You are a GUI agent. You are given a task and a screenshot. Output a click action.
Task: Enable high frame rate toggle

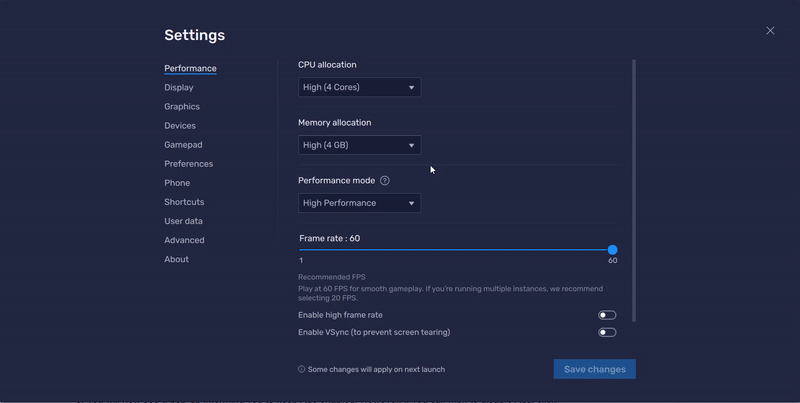pyautogui.click(x=607, y=315)
